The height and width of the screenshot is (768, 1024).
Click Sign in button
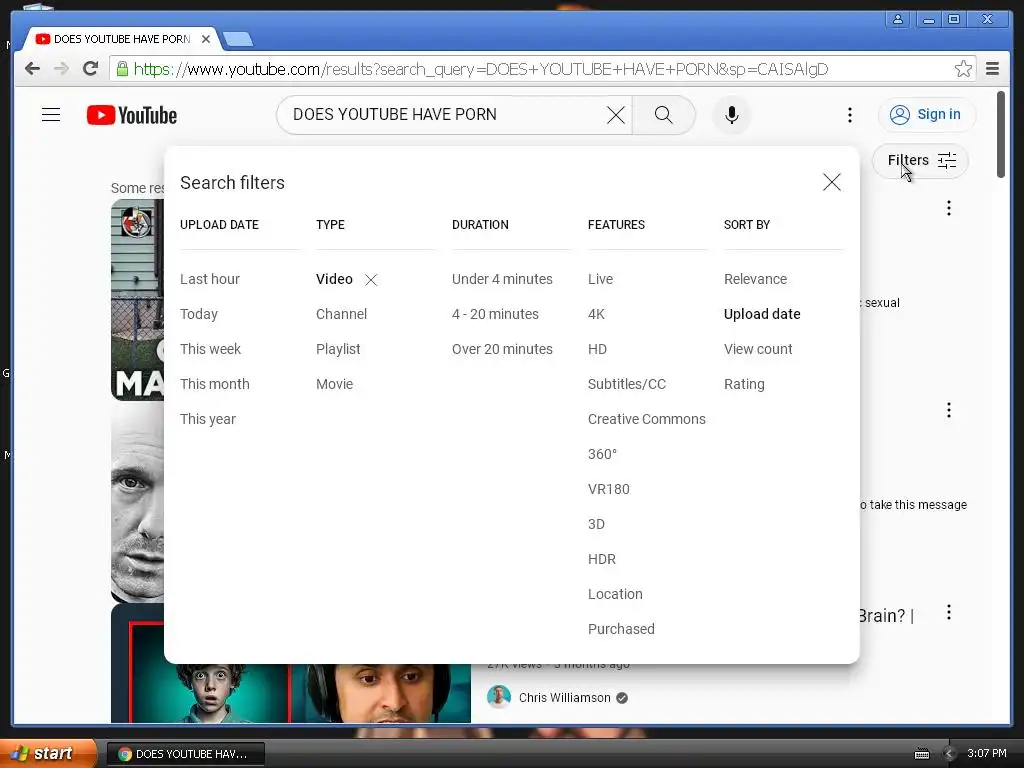927,115
